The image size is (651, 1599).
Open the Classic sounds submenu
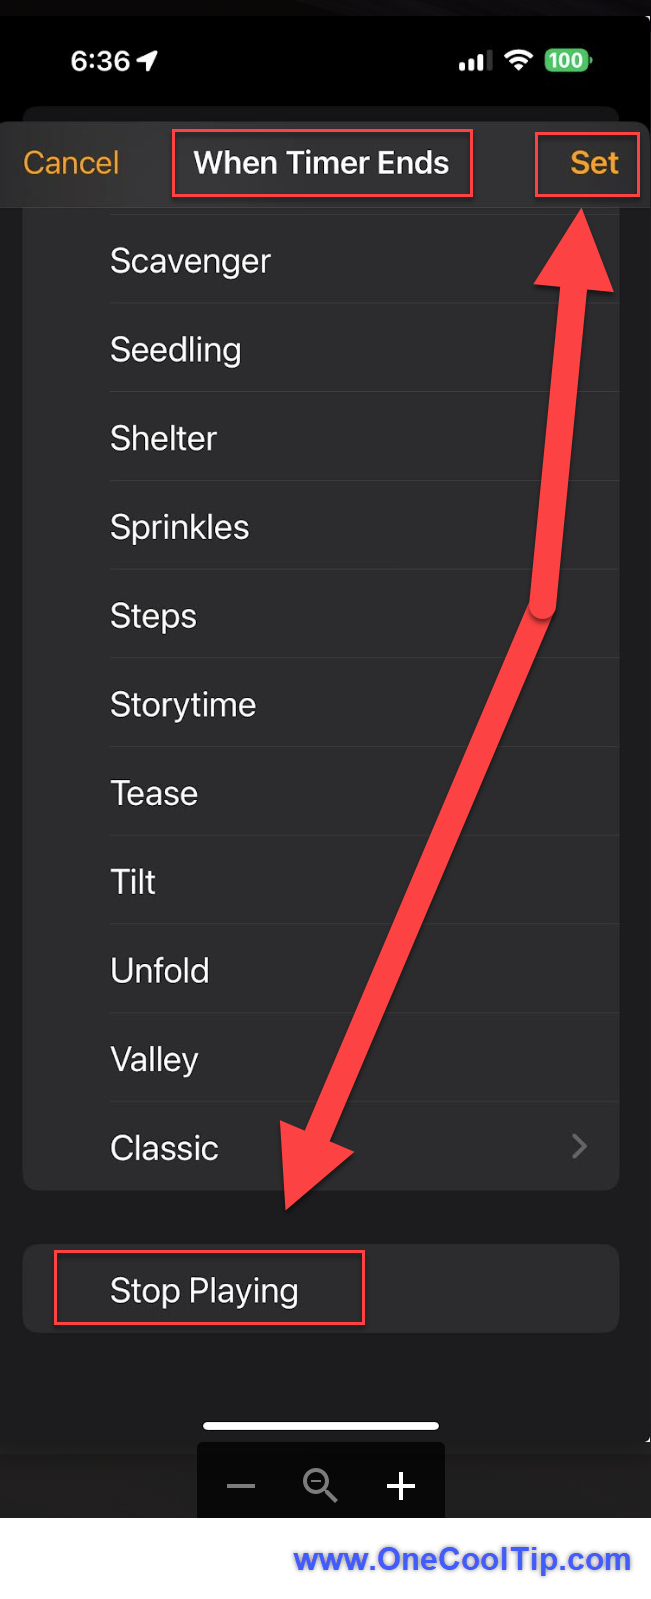click(165, 1148)
